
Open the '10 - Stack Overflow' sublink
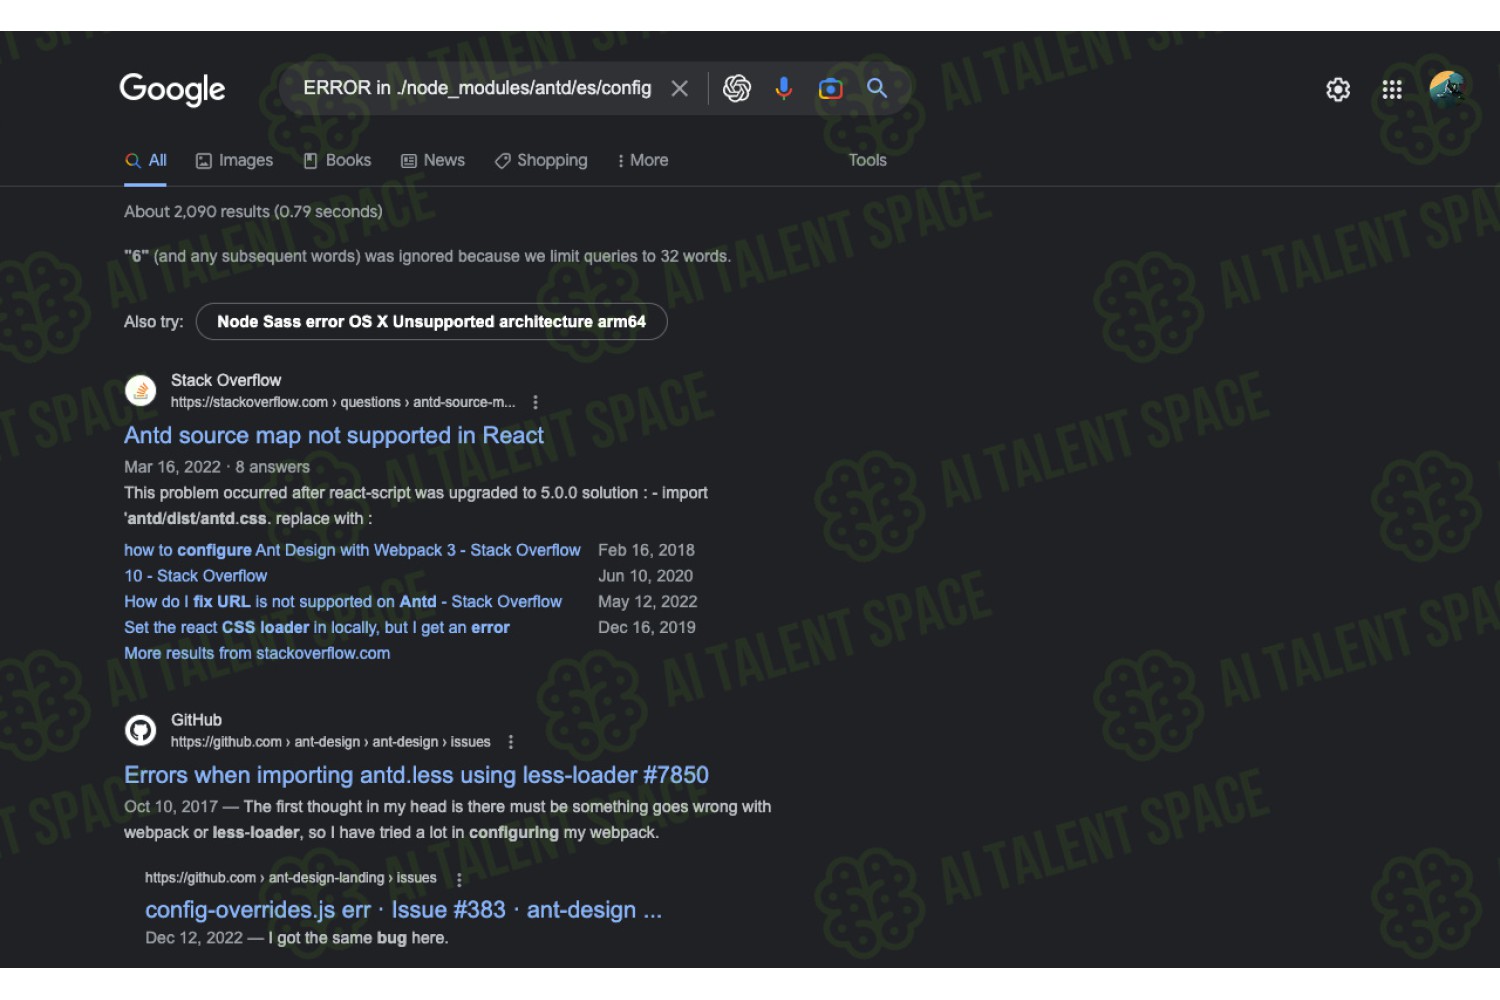click(196, 576)
